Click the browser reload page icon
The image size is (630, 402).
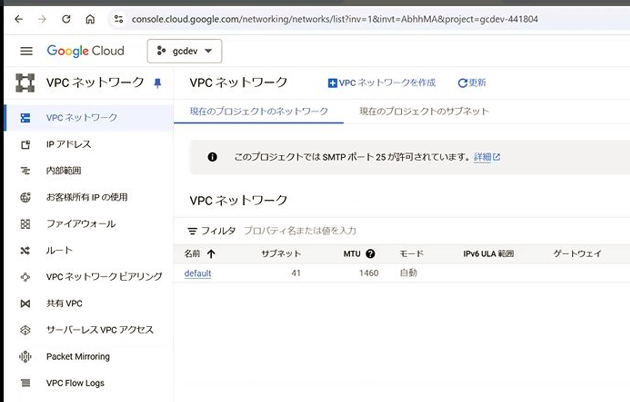[x=66, y=19]
